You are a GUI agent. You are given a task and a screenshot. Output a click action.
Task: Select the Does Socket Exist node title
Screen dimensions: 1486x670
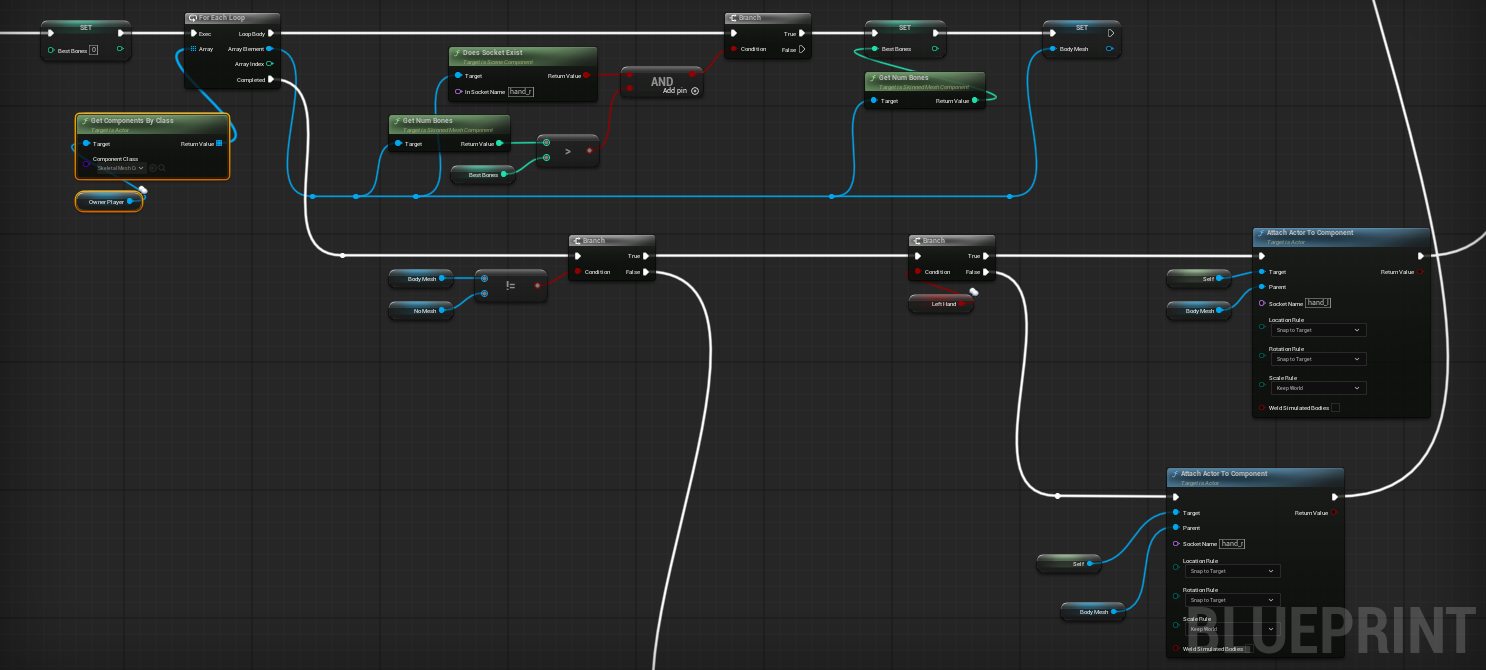click(492, 52)
